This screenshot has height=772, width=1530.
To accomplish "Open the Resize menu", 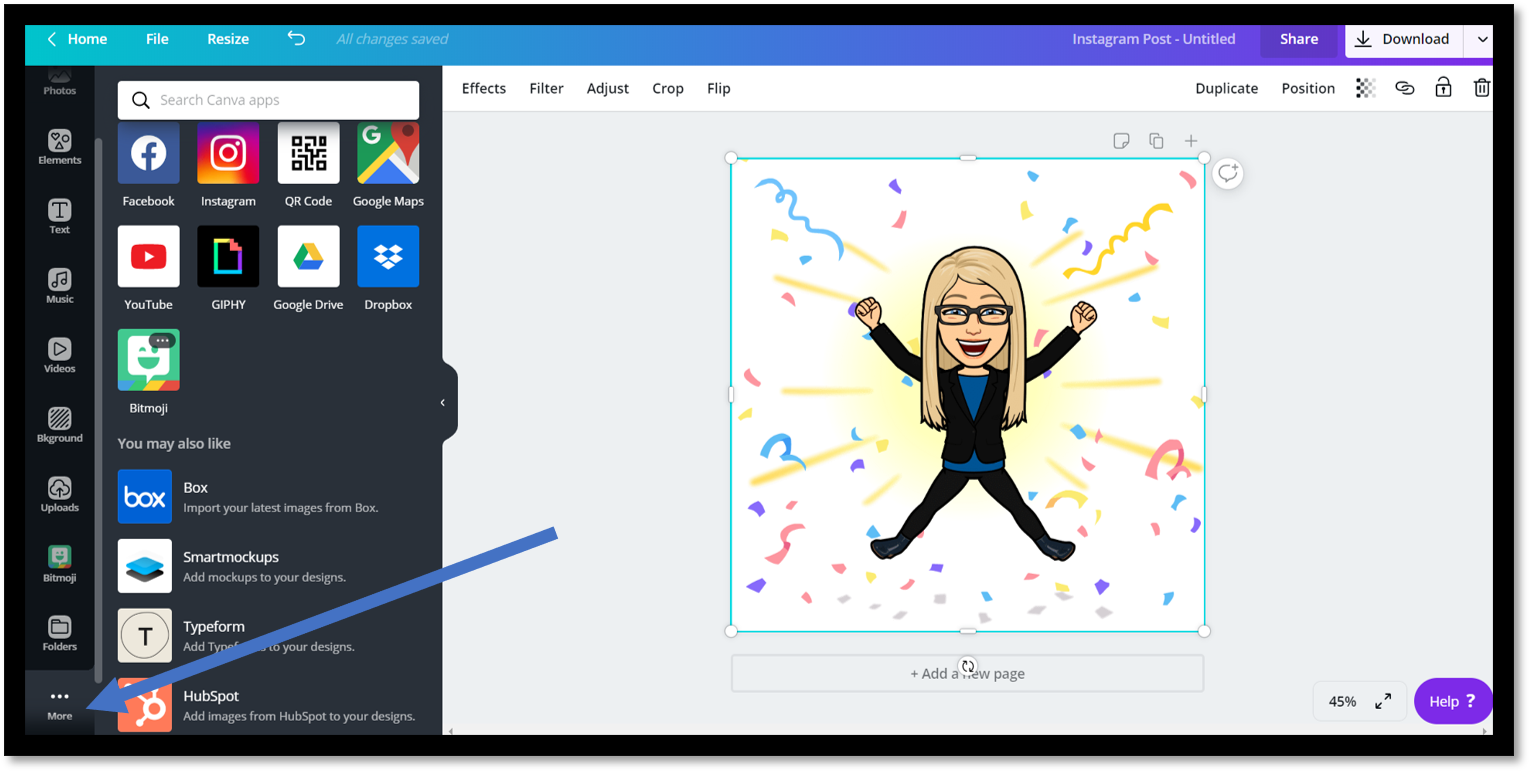I will (x=228, y=39).
